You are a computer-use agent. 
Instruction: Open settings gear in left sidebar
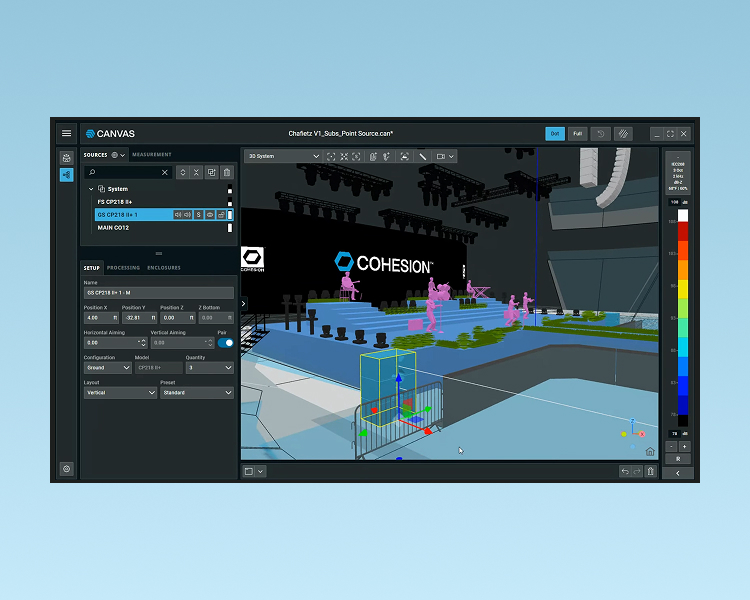[66, 469]
